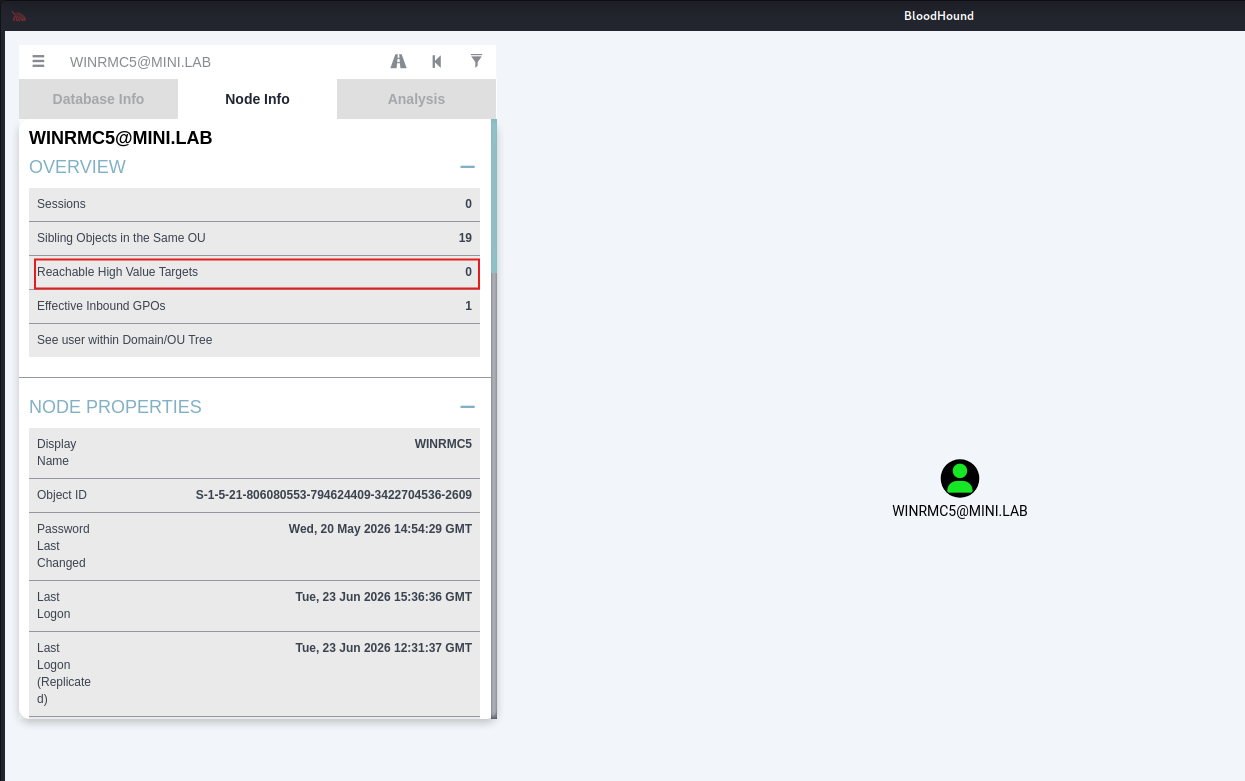
Task: Click the WINRMC5@MINI.LAB label under the graph node
Action: pyautogui.click(x=960, y=511)
